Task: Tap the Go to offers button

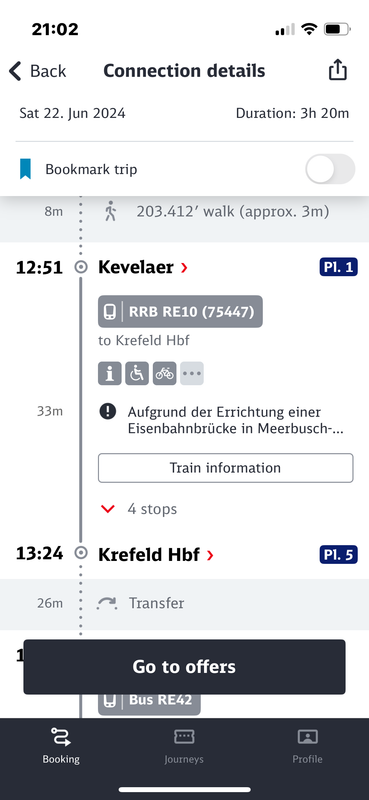Action: pos(184,667)
